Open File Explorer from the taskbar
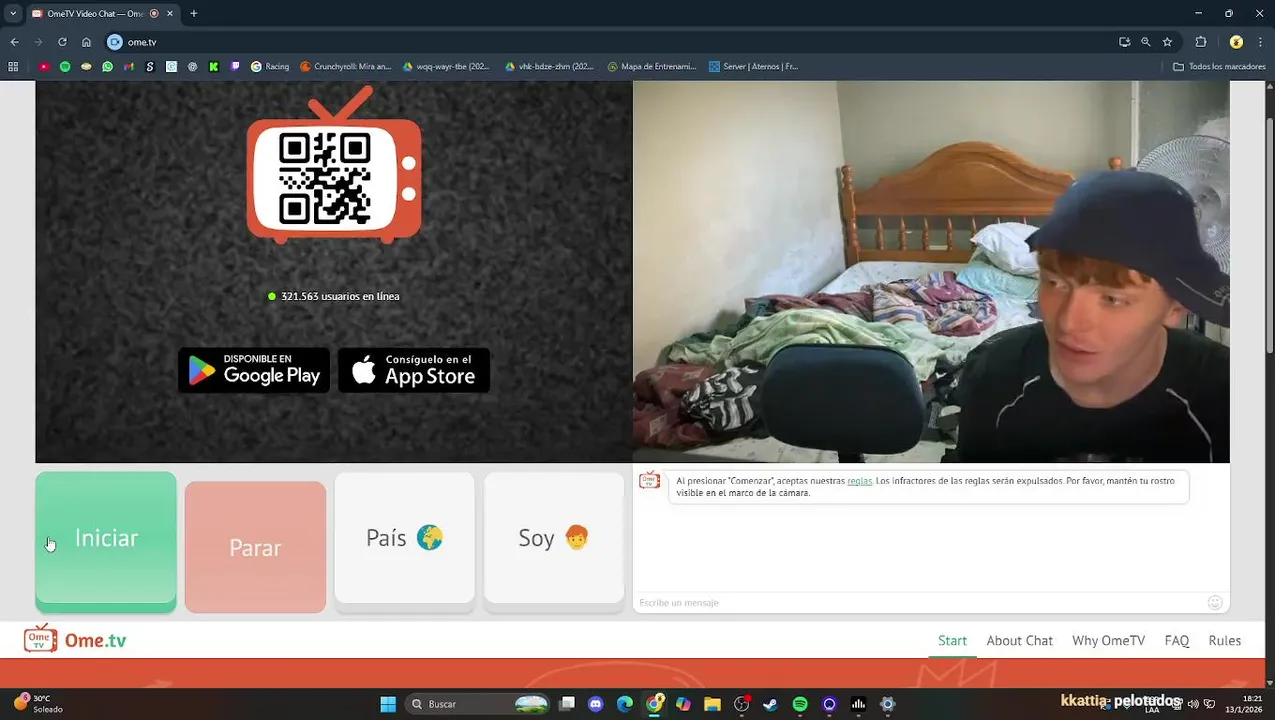The image size is (1275, 720). point(712,704)
